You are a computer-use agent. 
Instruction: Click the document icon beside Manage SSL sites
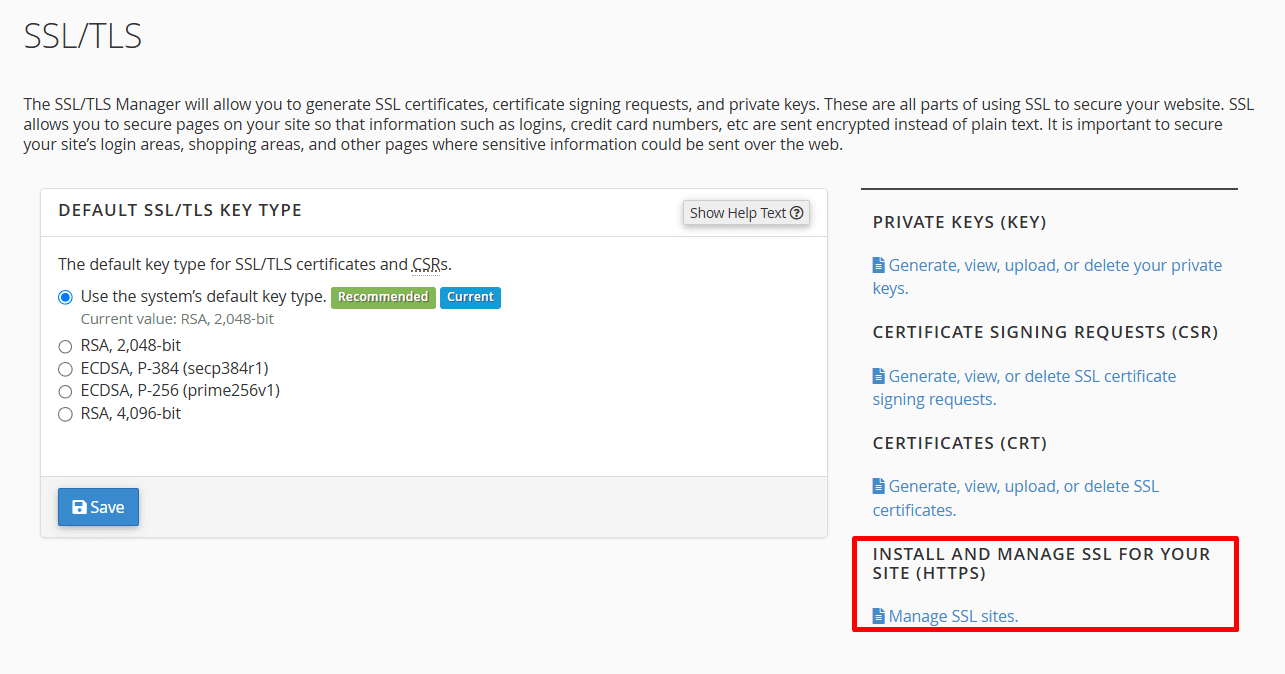(879, 616)
